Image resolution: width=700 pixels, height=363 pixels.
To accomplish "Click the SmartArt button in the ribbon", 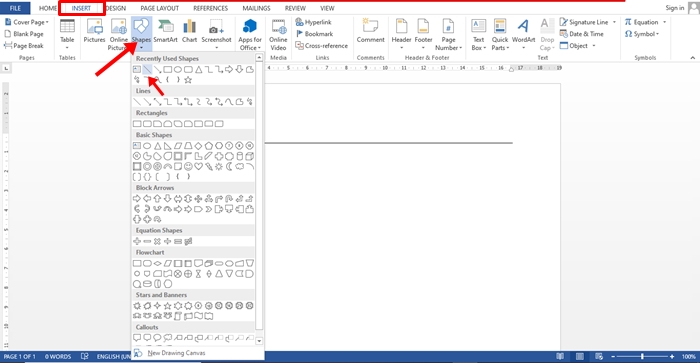I will (165, 31).
